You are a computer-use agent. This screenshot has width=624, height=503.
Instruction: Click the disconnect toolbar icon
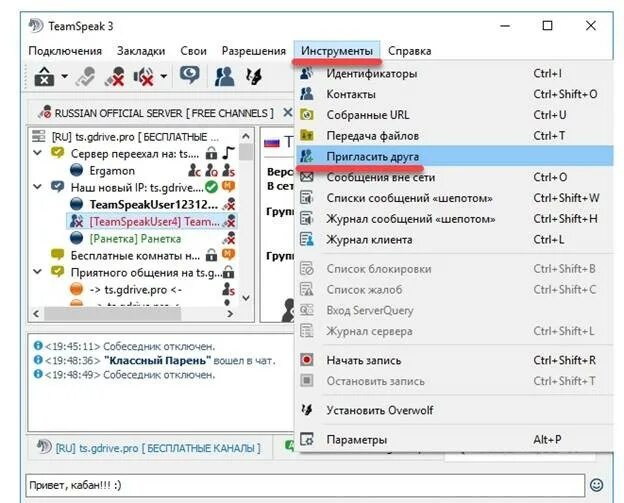coord(45,76)
